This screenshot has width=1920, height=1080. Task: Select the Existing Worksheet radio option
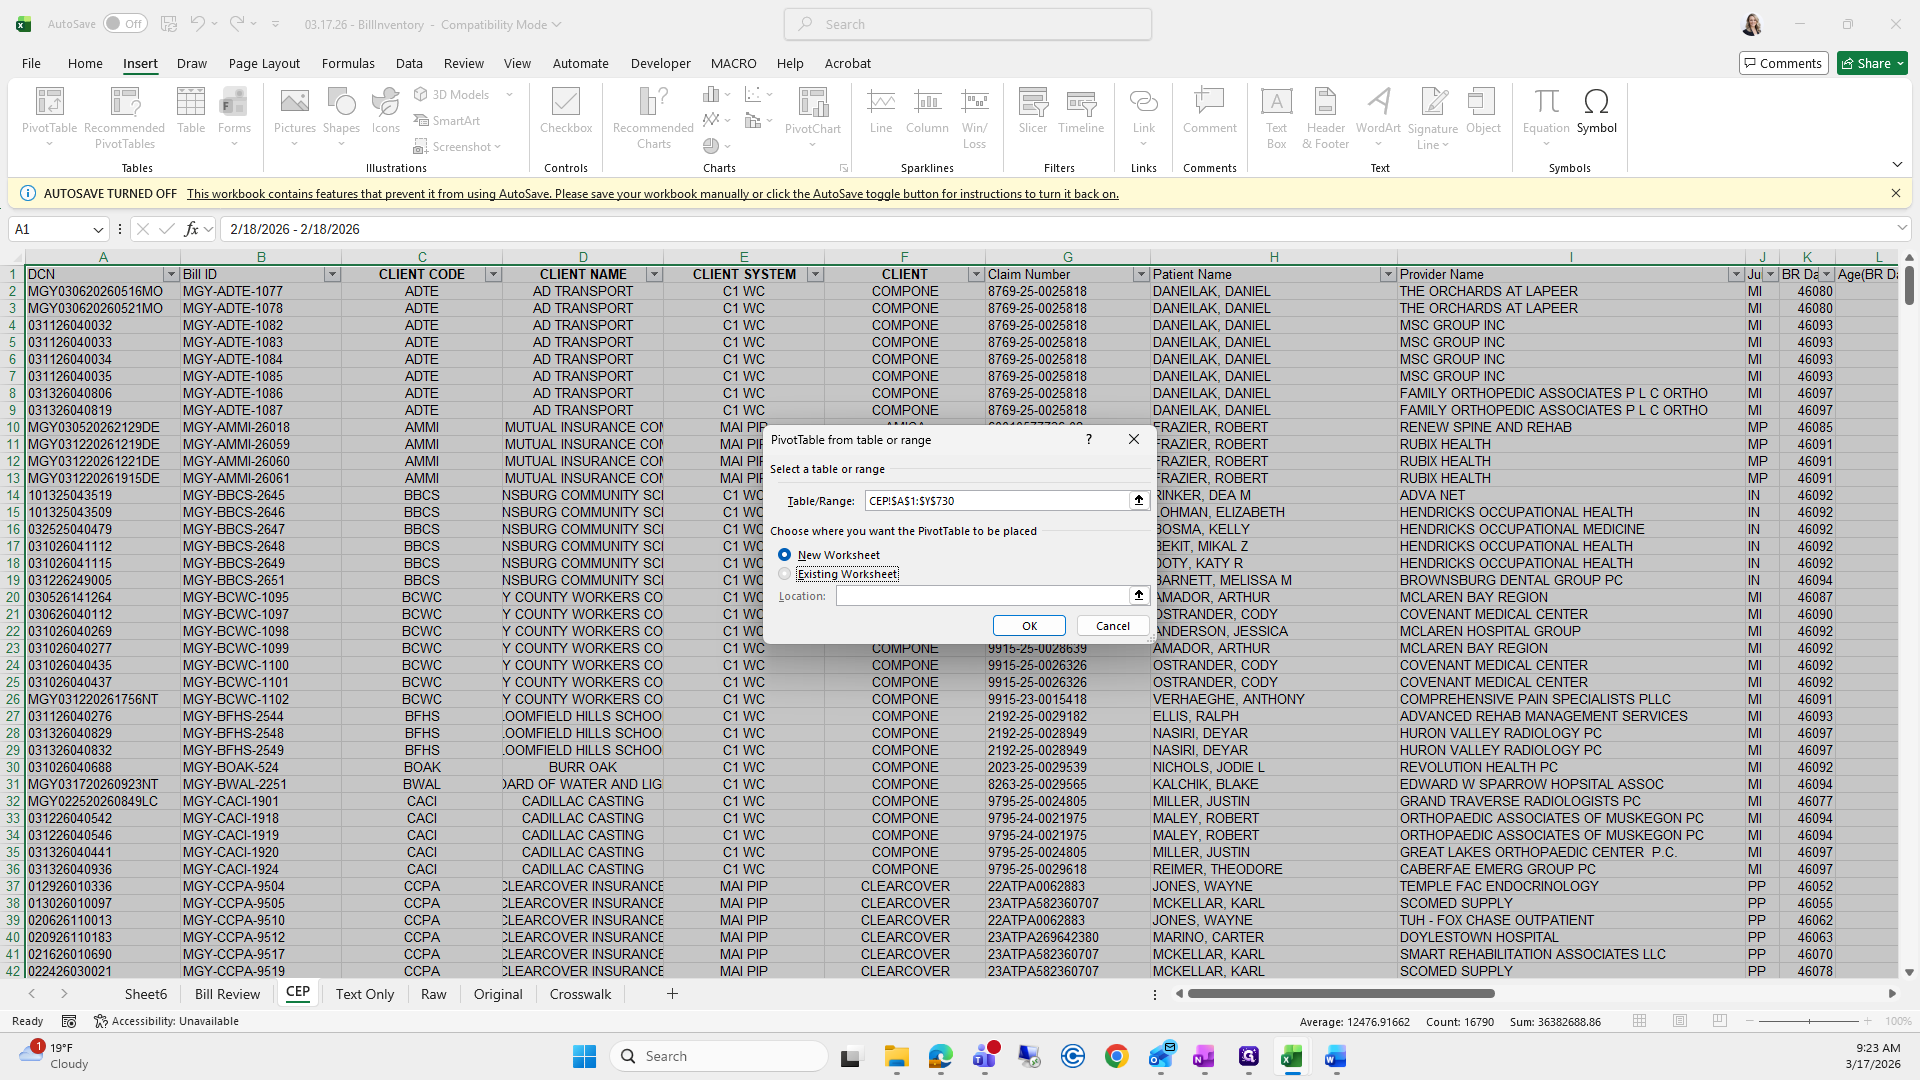coord(785,574)
